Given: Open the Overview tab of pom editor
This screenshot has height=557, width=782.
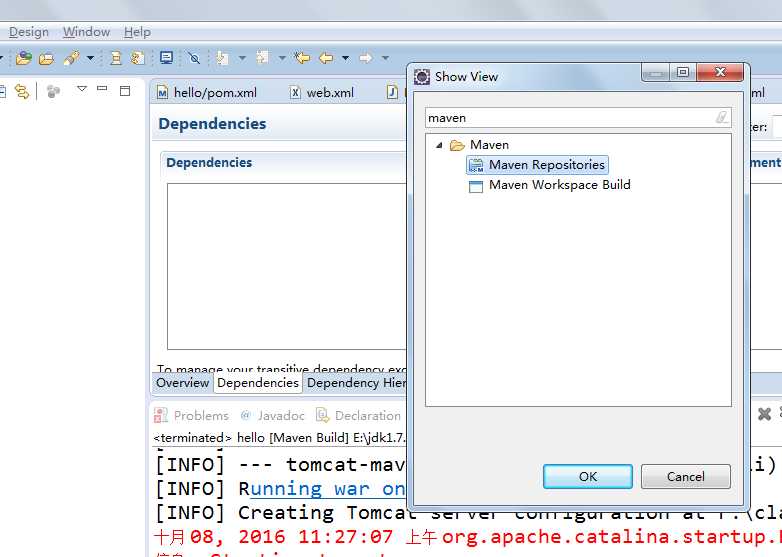Looking at the screenshot, I should point(183,383).
